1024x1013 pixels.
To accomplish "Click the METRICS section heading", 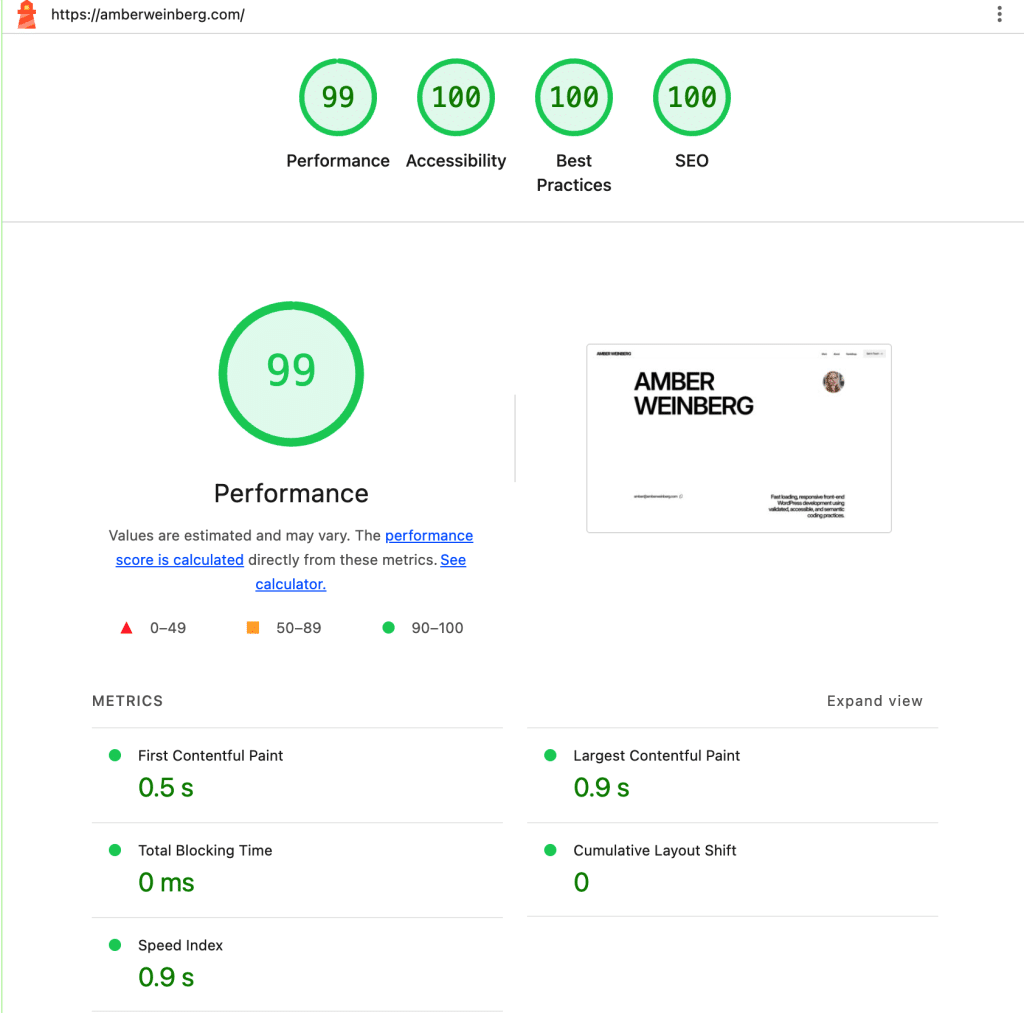I will pos(127,701).
